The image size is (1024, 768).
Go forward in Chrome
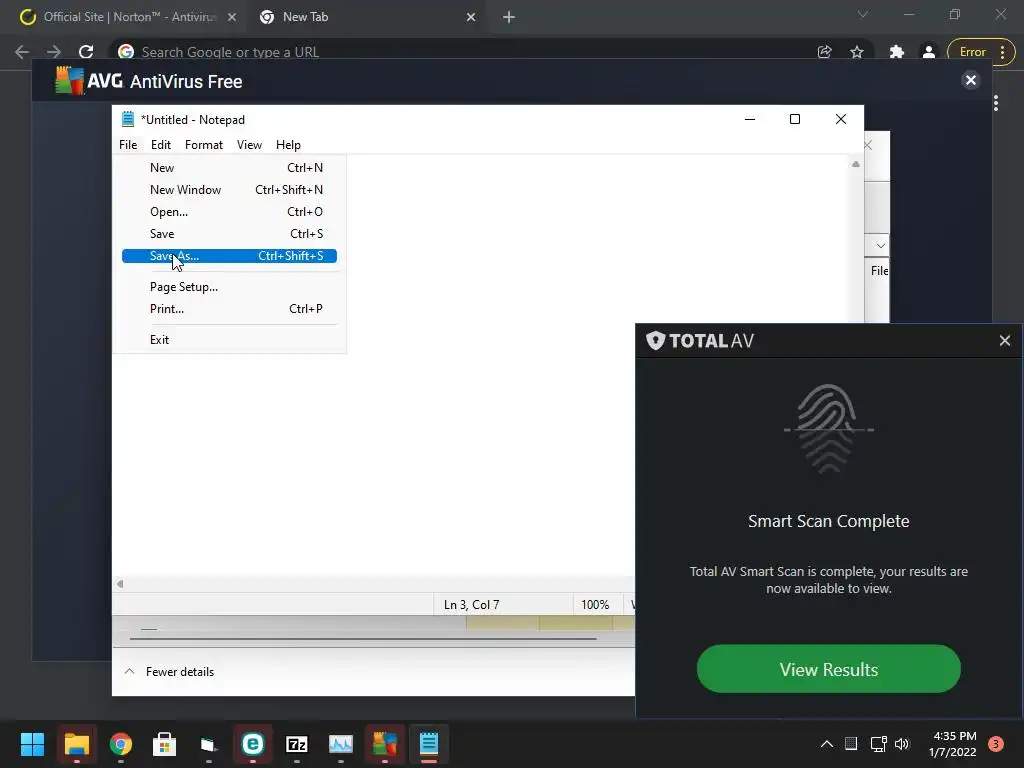click(x=54, y=52)
